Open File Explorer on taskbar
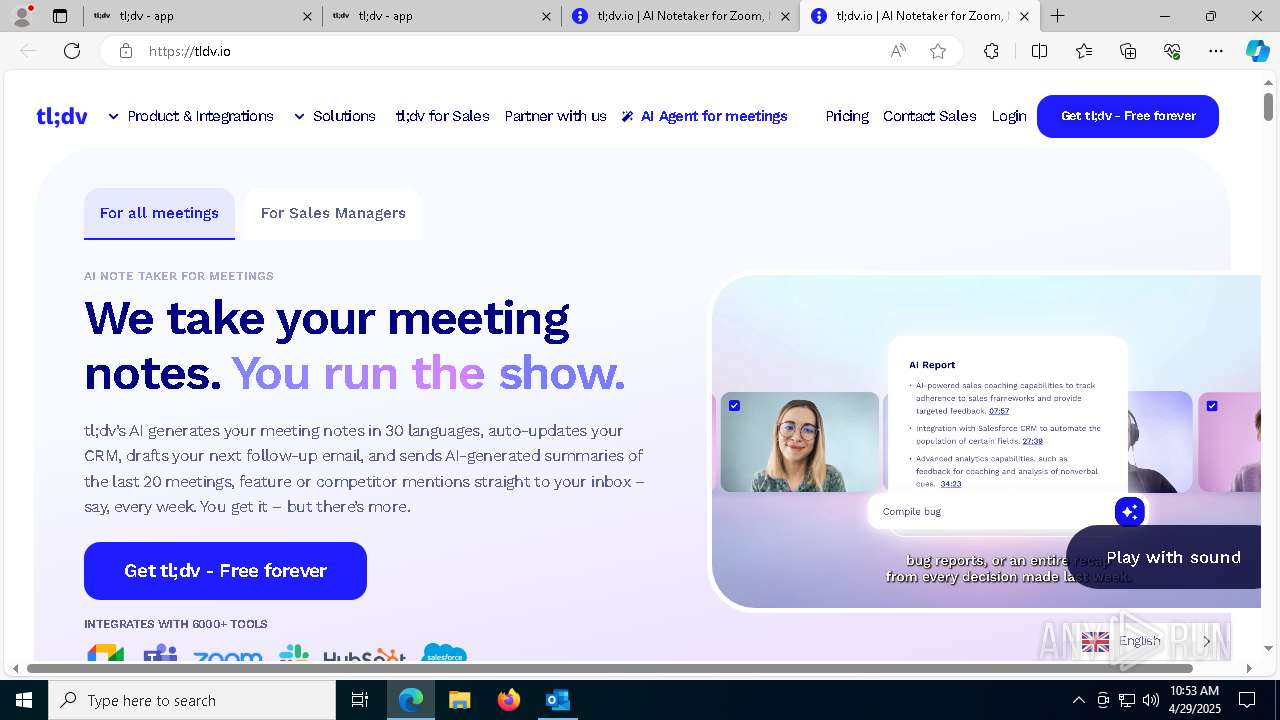This screenshot has width=1280, height=720. point(459,700)
